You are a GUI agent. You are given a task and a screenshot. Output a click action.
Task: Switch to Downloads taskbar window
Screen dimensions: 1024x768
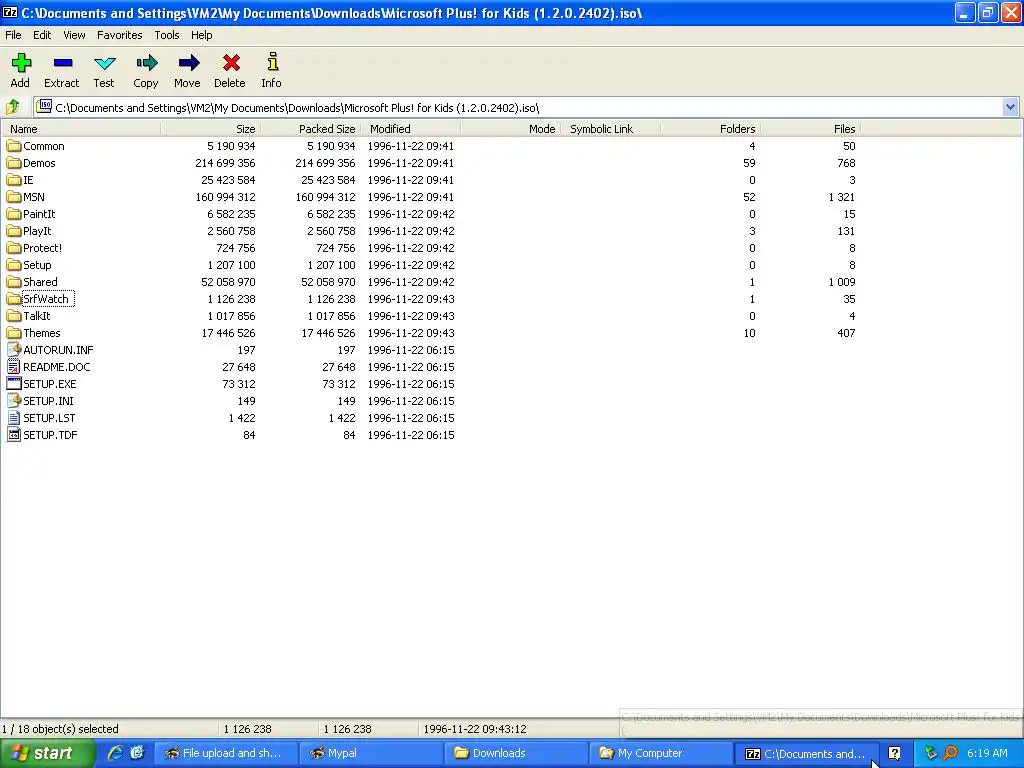point(517,753)
